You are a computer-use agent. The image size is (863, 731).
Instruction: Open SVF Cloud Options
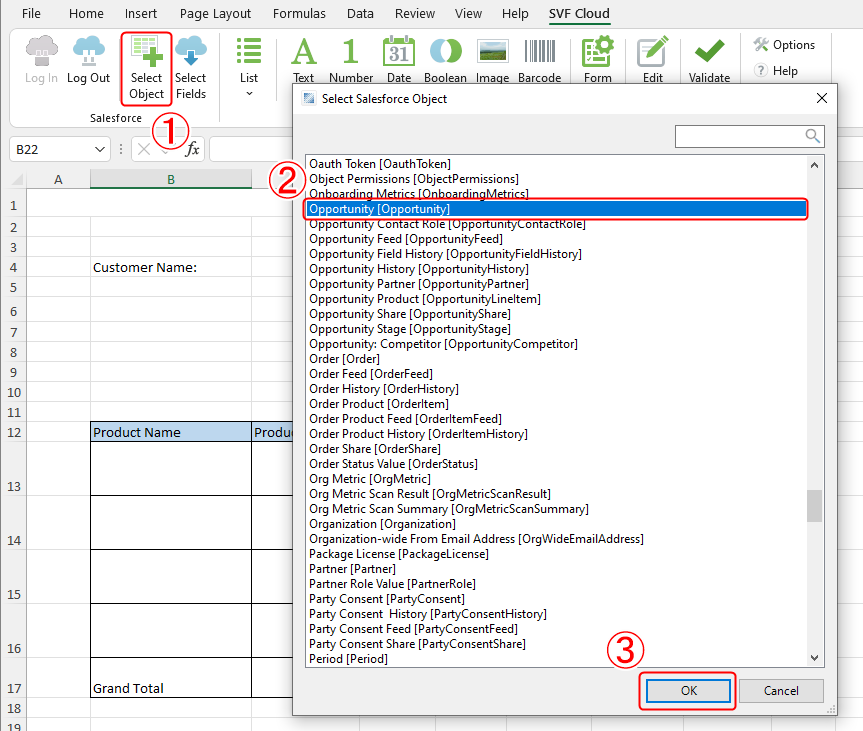(x=784, y=45)
